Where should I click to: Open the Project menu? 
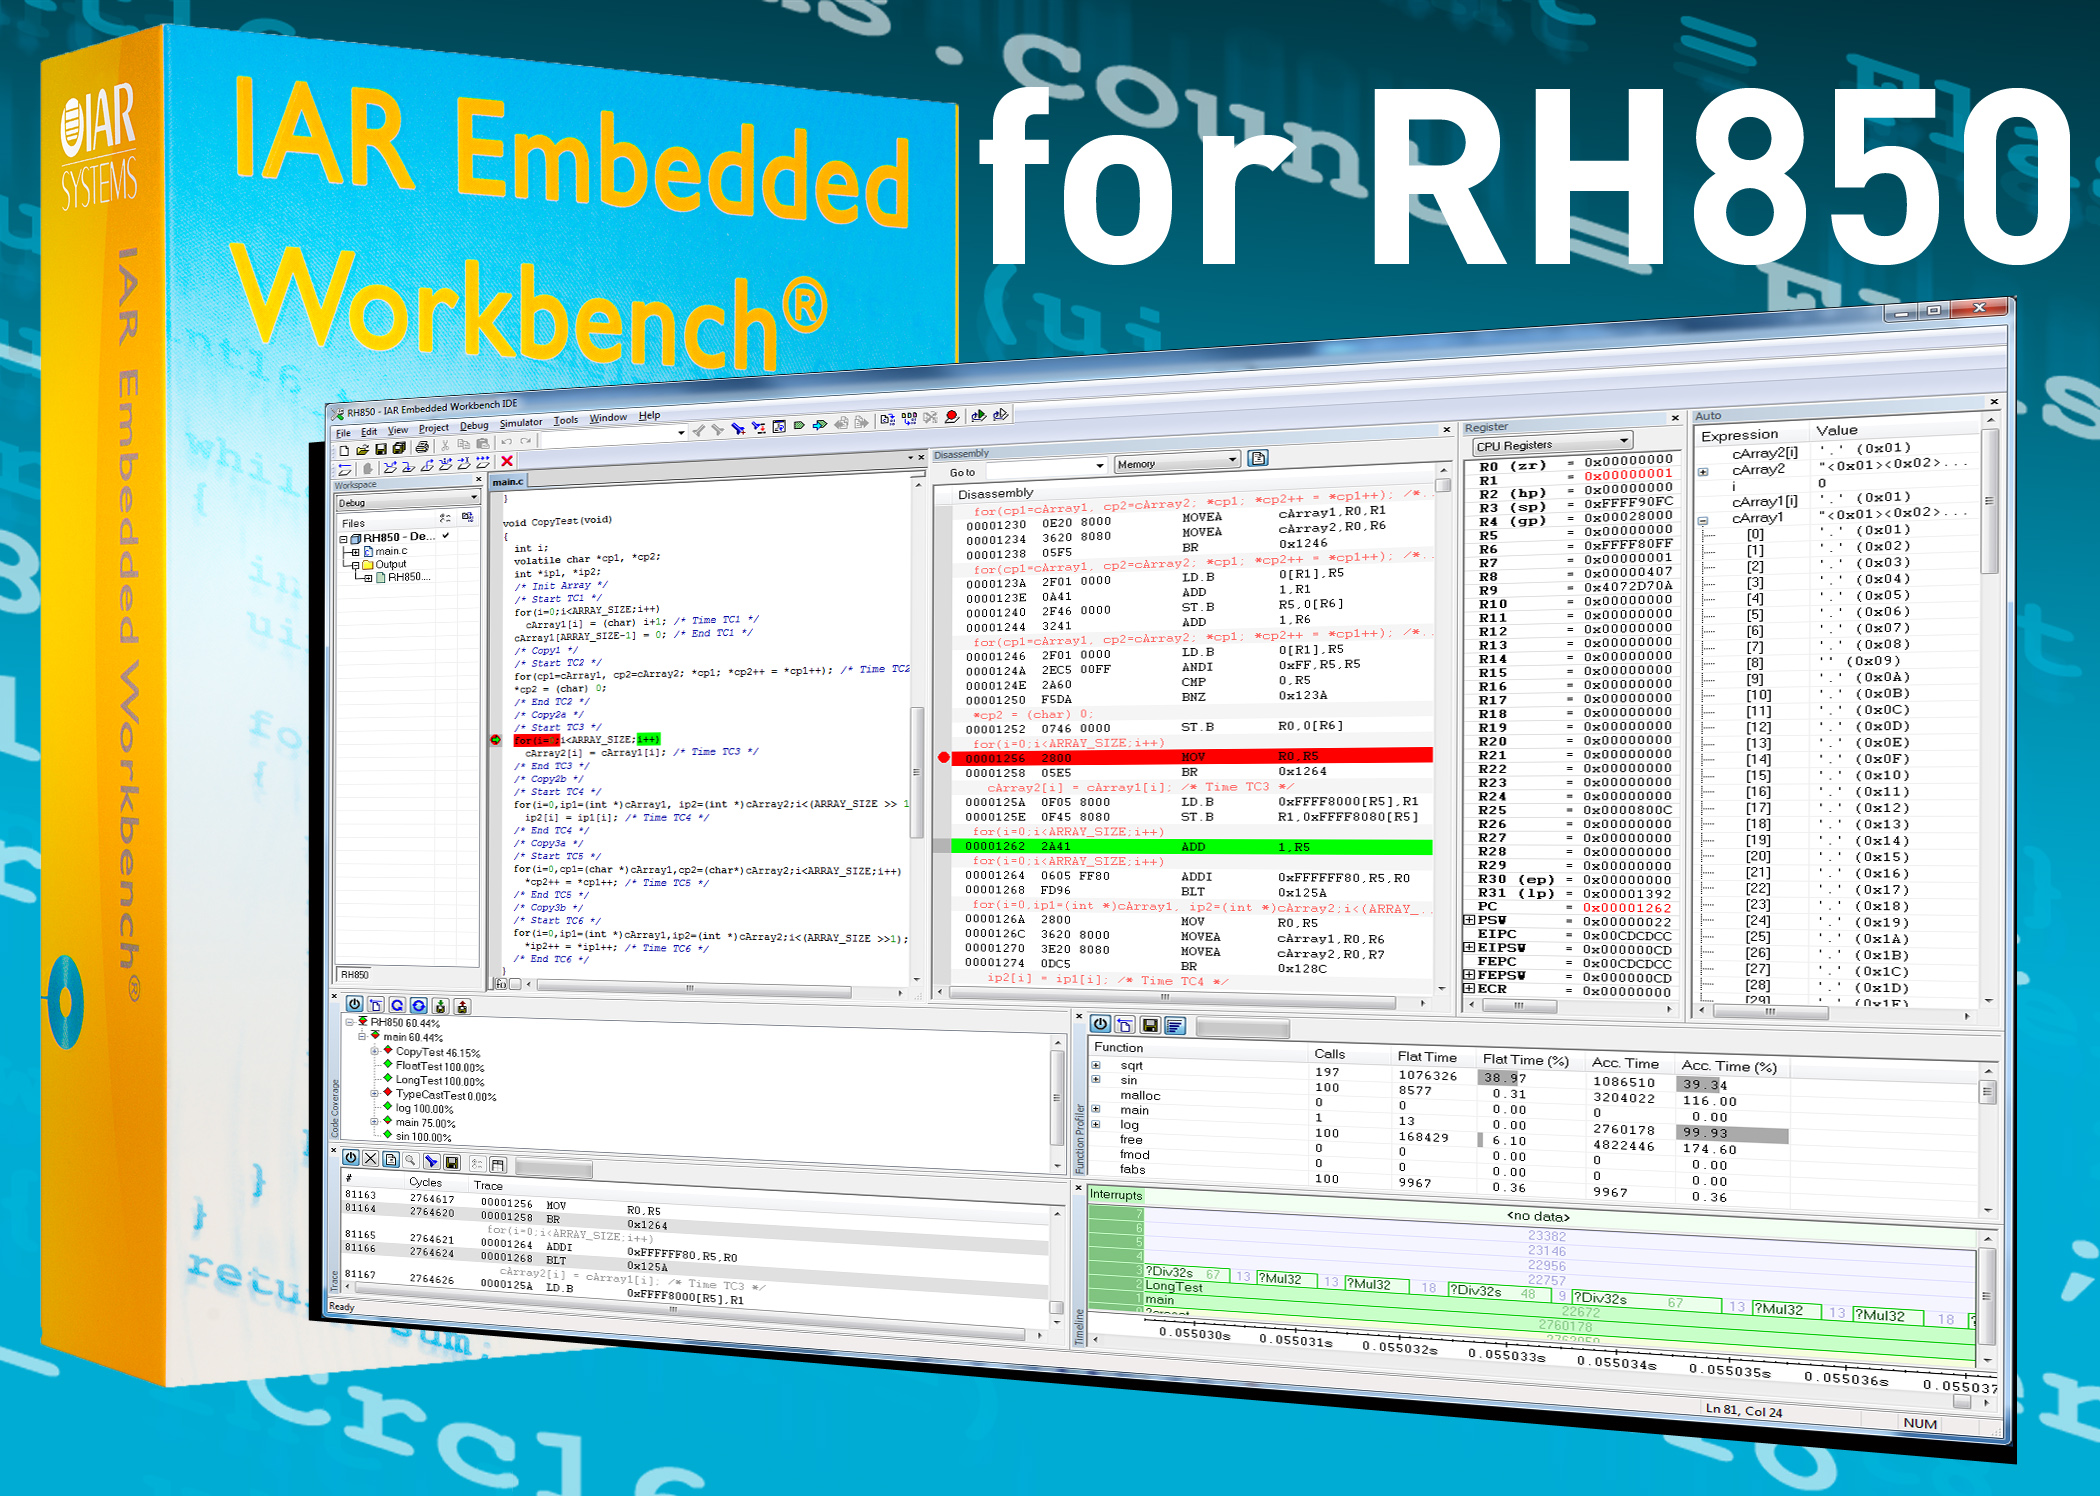[434, 428]
